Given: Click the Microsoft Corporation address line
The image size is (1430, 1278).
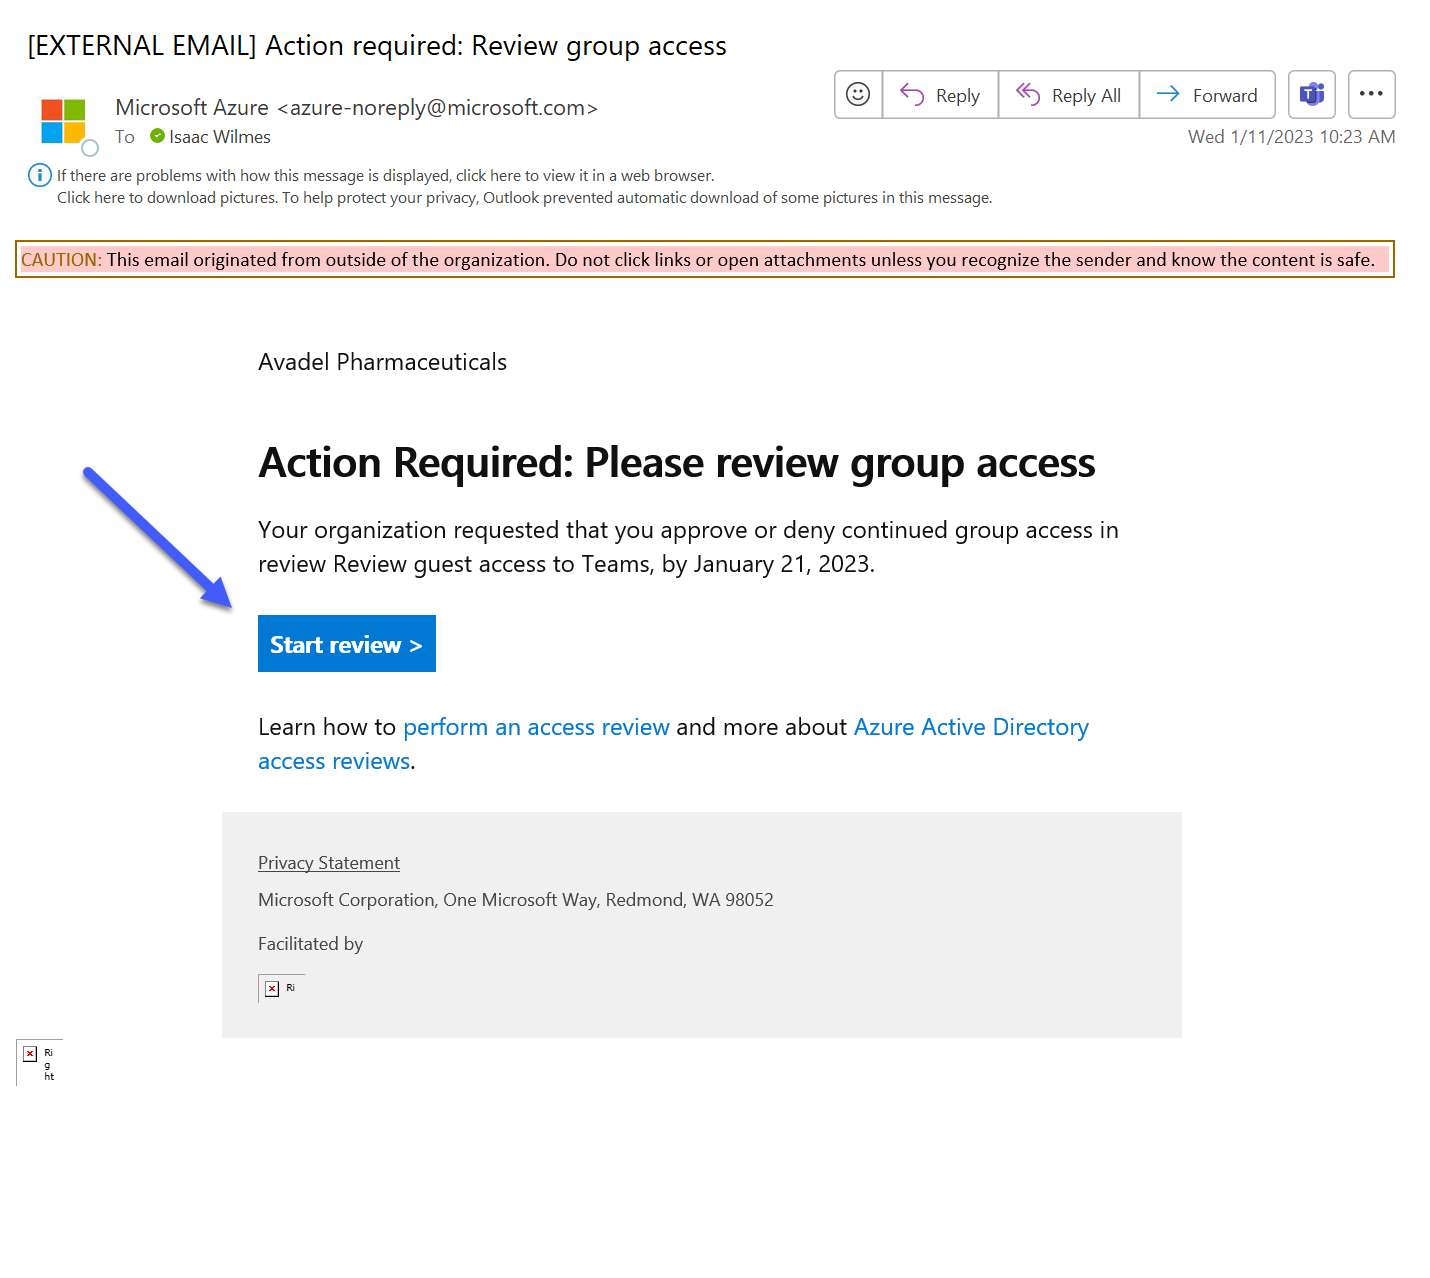Looking at the screenshot, I should (516, 900).
